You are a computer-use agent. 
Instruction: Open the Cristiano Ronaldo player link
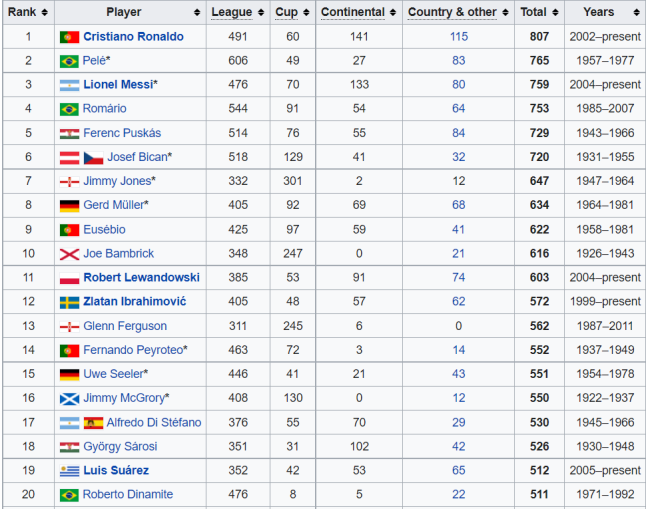tap(133, 36)
